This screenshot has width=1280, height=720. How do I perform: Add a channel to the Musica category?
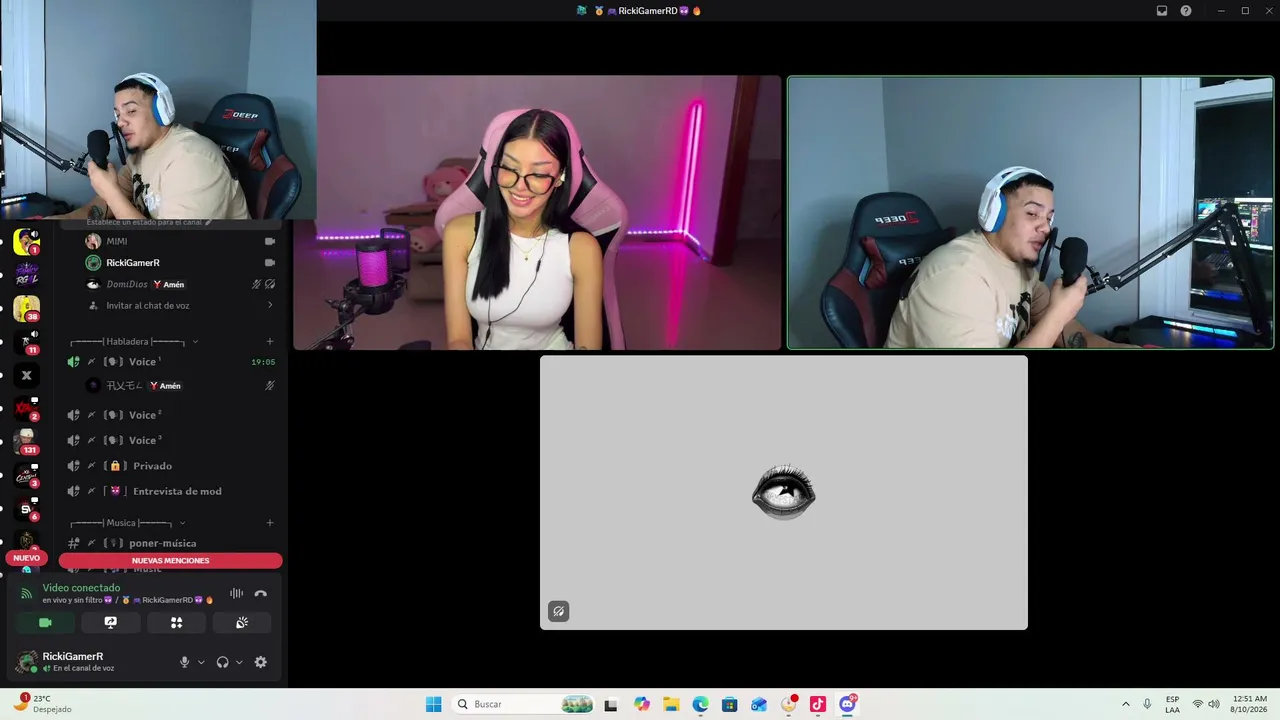click(270, 523)
